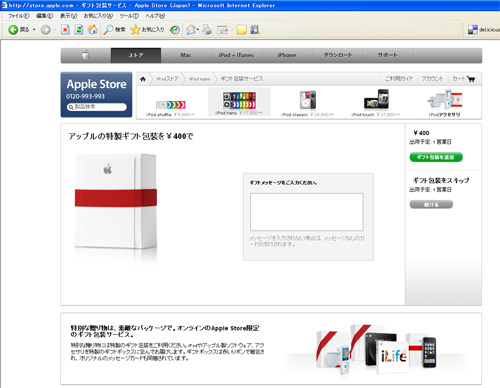
Task: Select the ダウンロード navigation tab
Action: [337, 55]
